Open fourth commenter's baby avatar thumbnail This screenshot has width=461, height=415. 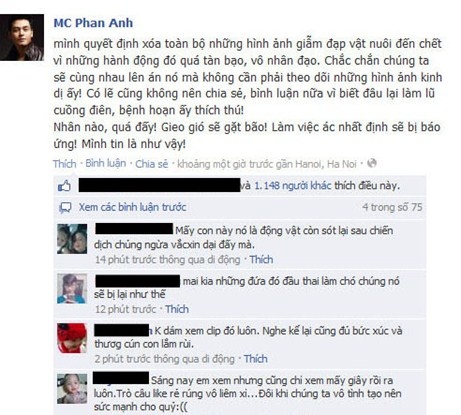coord(72,389)
